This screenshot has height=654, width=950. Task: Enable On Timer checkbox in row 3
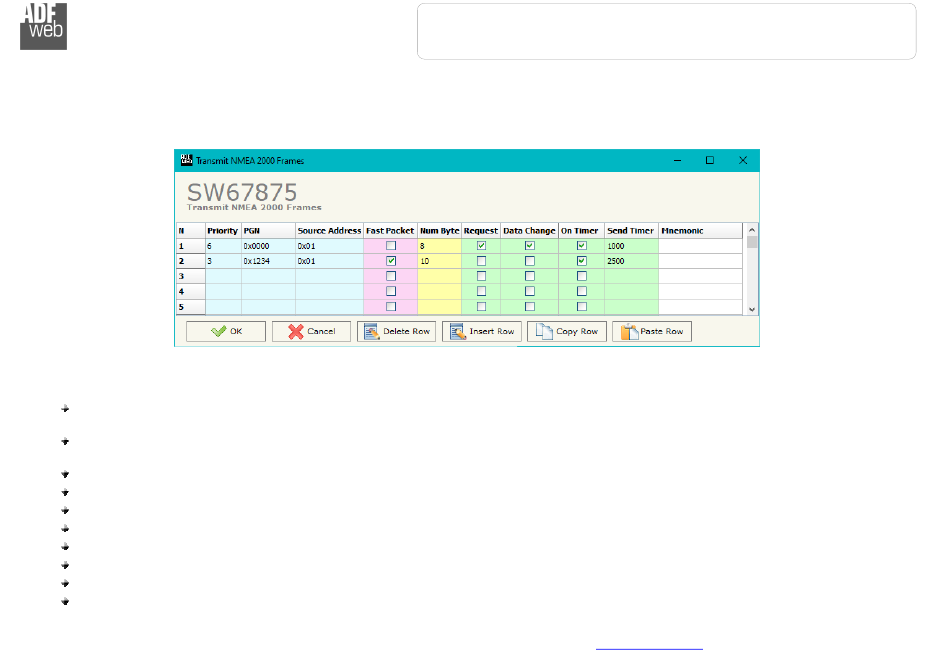582,276
